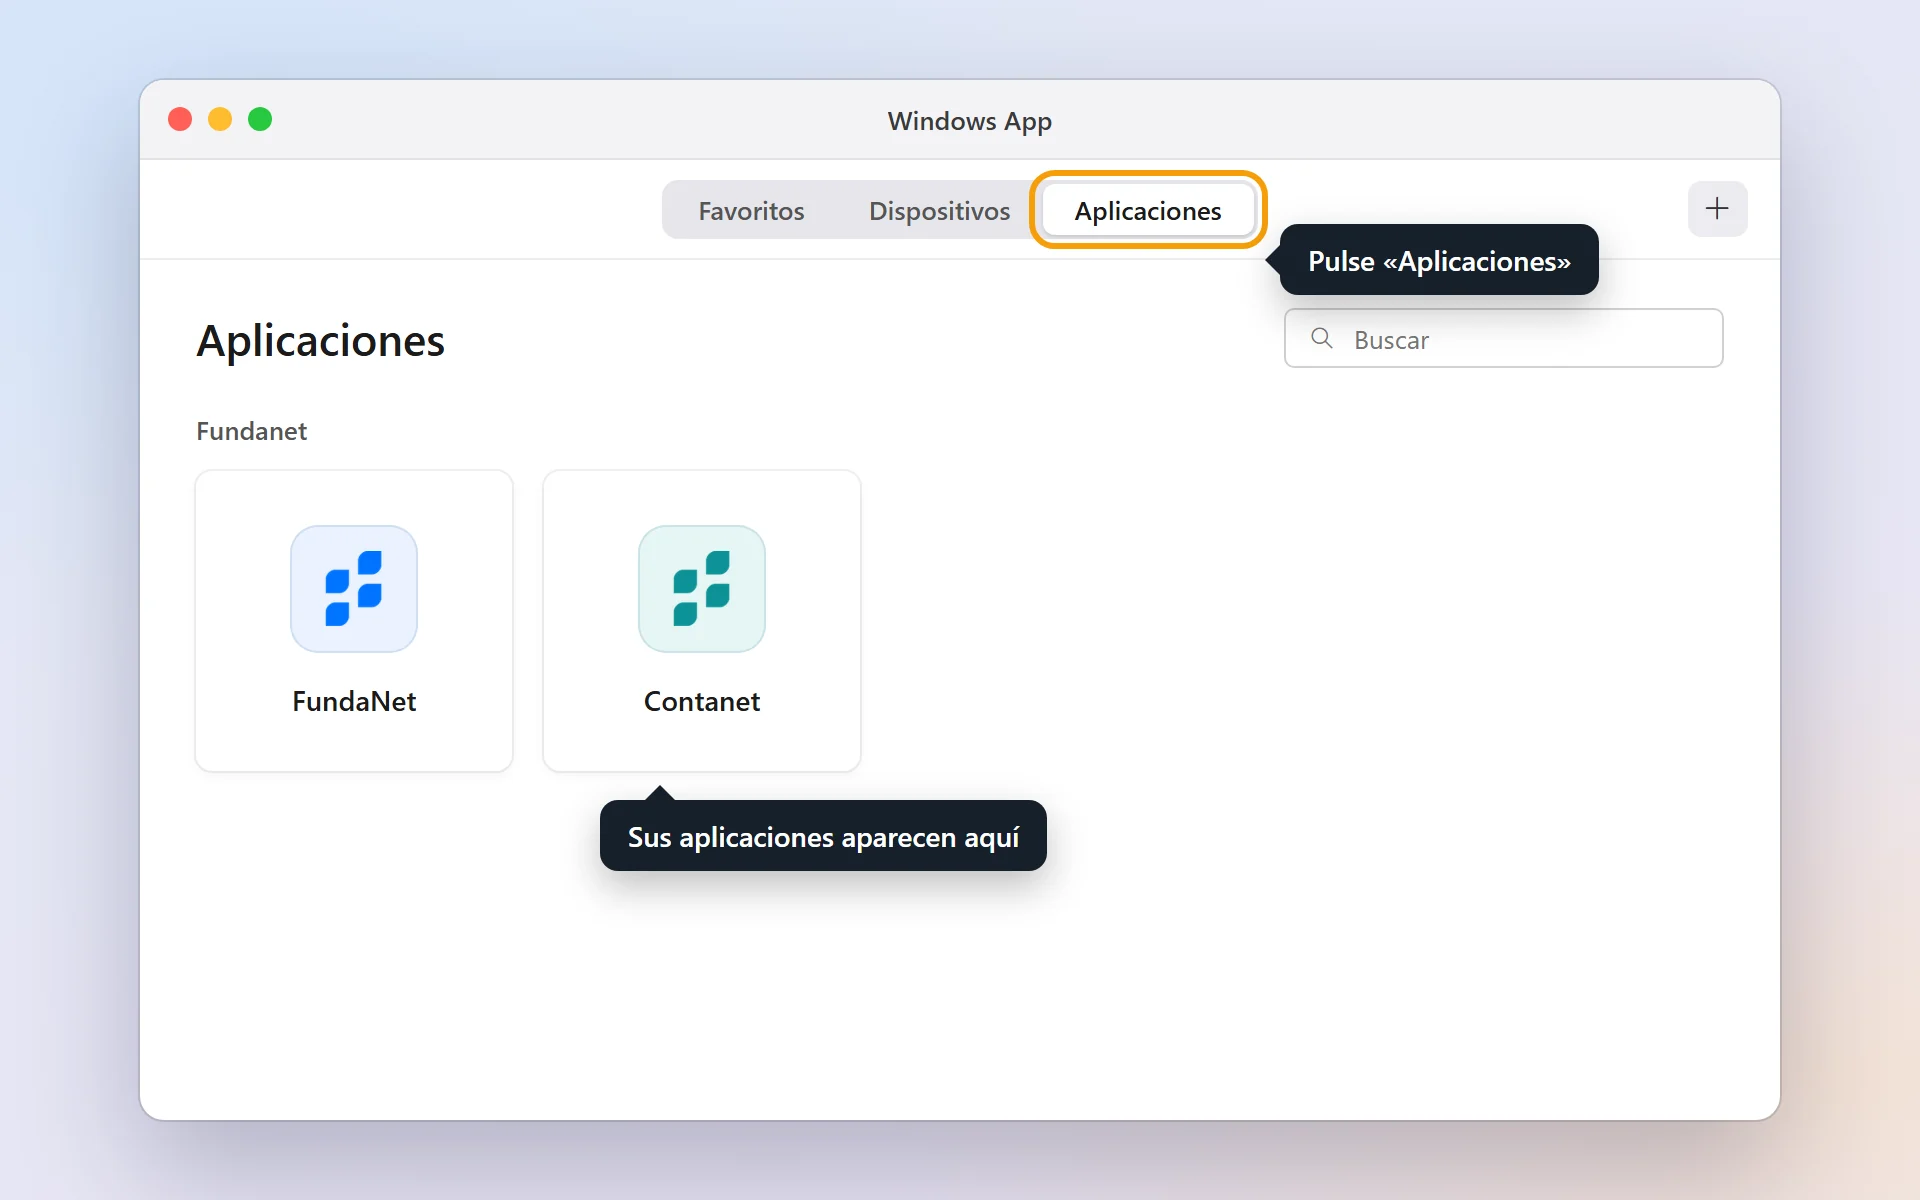The height and width of the screenshot is (1200, 1920).
Task: Click the Fundanet group heading
Action: pyautogui.click(x=251, y=431)
